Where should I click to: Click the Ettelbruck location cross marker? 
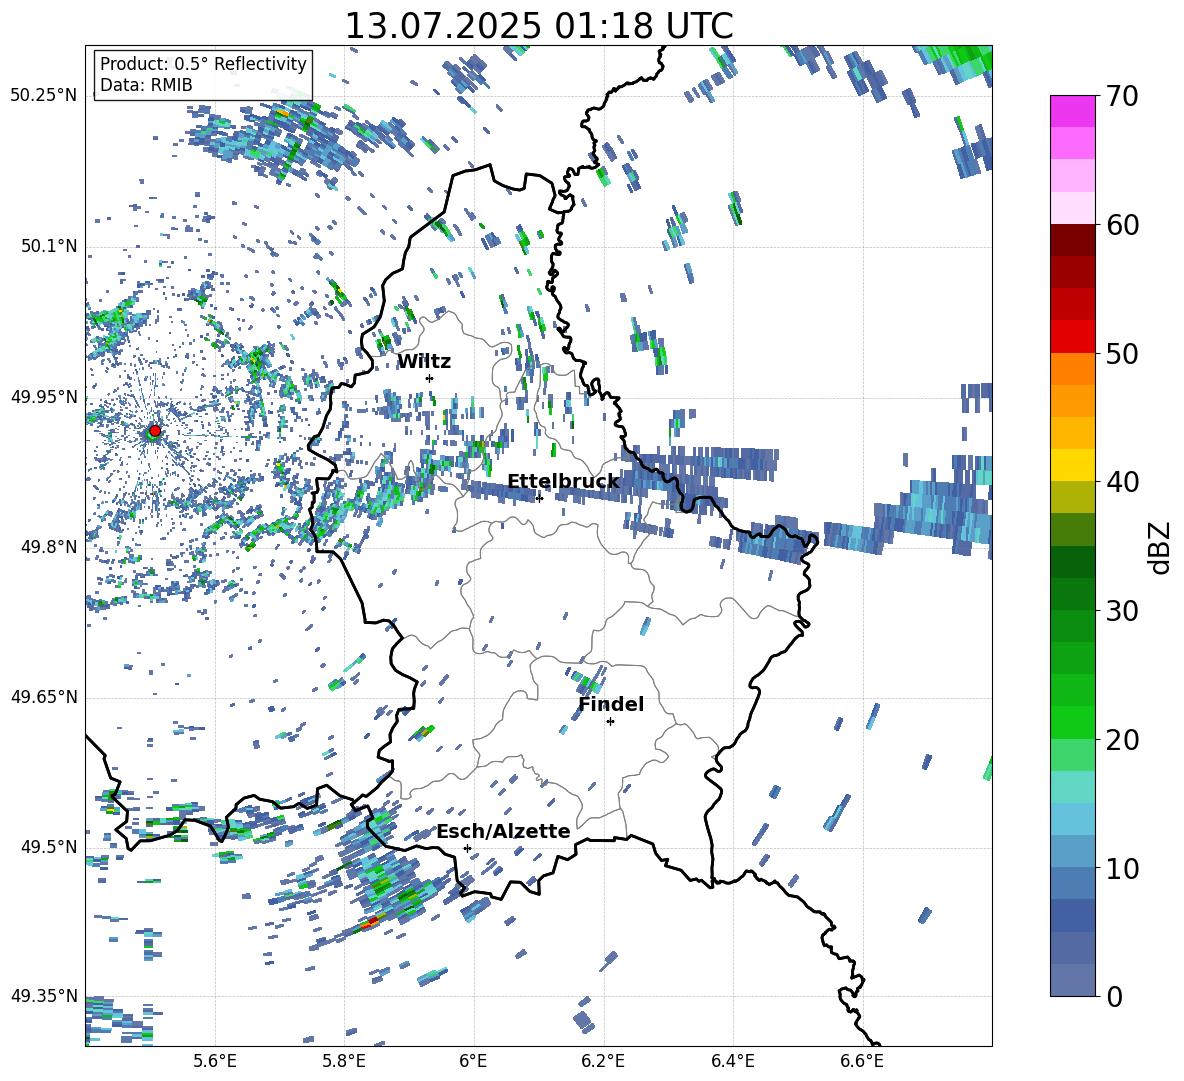coord(539,498)
